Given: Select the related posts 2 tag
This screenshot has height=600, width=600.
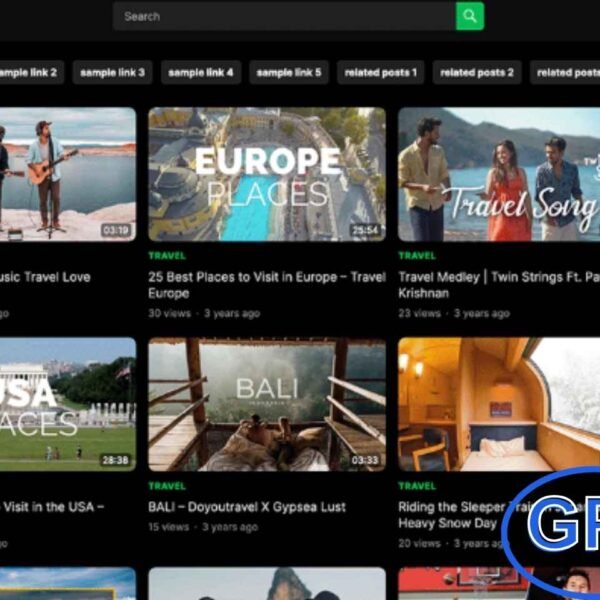Looking at the screenshot, I should [x=477, y=72].
